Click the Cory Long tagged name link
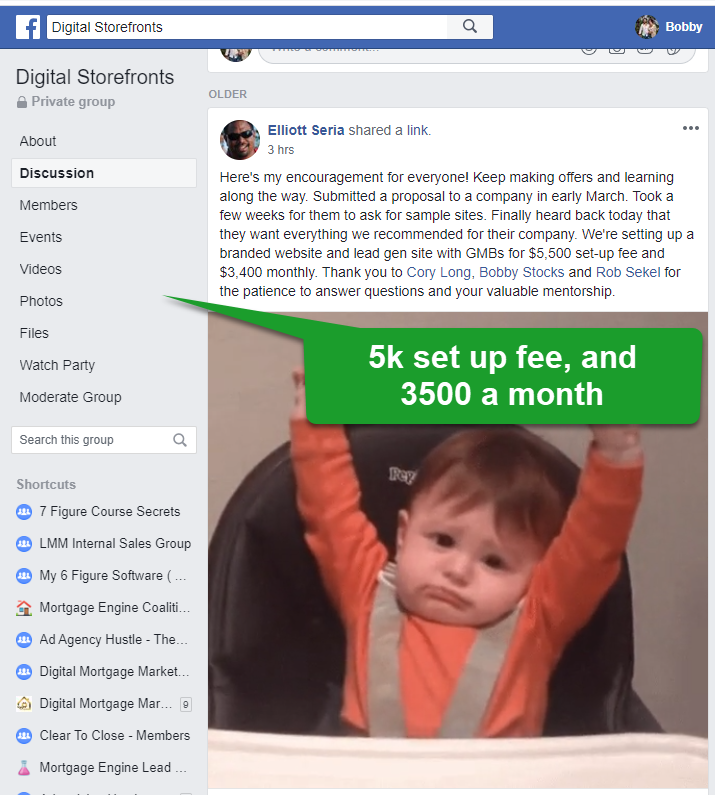 (439, 272)
